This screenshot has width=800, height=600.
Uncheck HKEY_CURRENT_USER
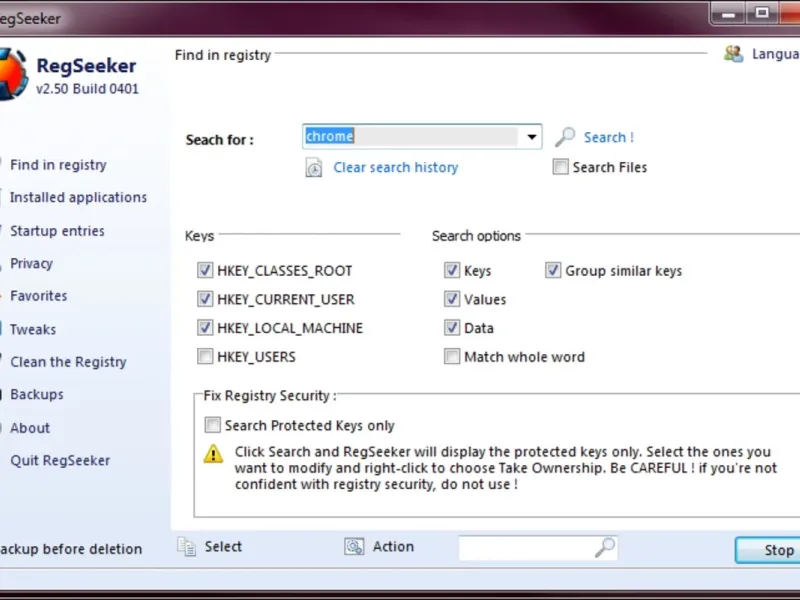tap(205, 298)
